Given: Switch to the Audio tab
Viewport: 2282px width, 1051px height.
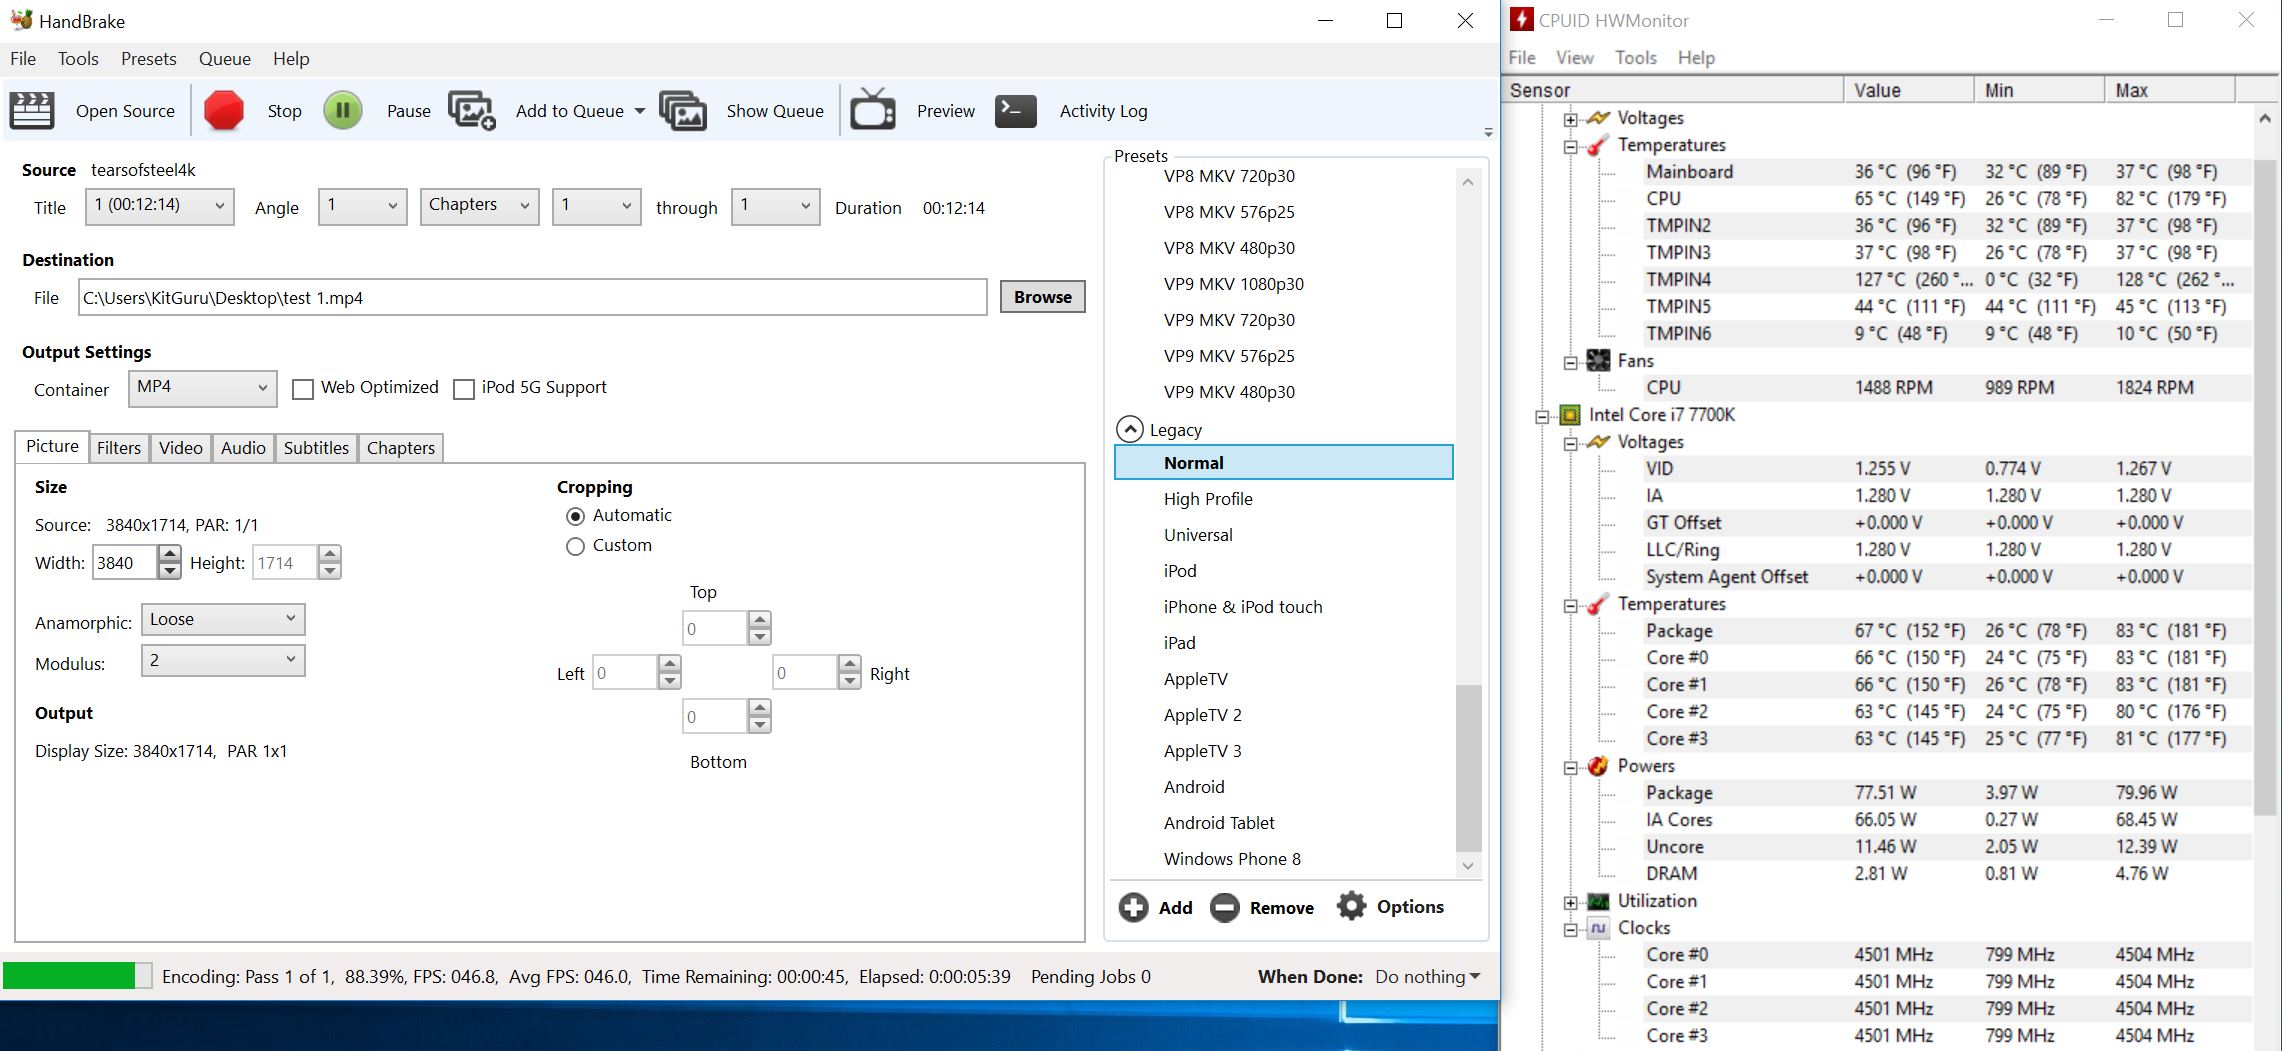Looking at the screenshot, I should [x=243, y=448].
